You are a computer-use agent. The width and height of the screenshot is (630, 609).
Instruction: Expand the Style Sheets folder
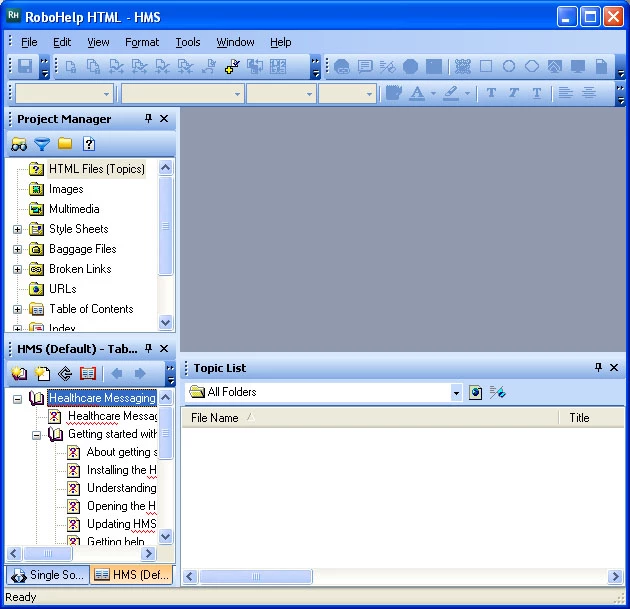coord(17,229)
